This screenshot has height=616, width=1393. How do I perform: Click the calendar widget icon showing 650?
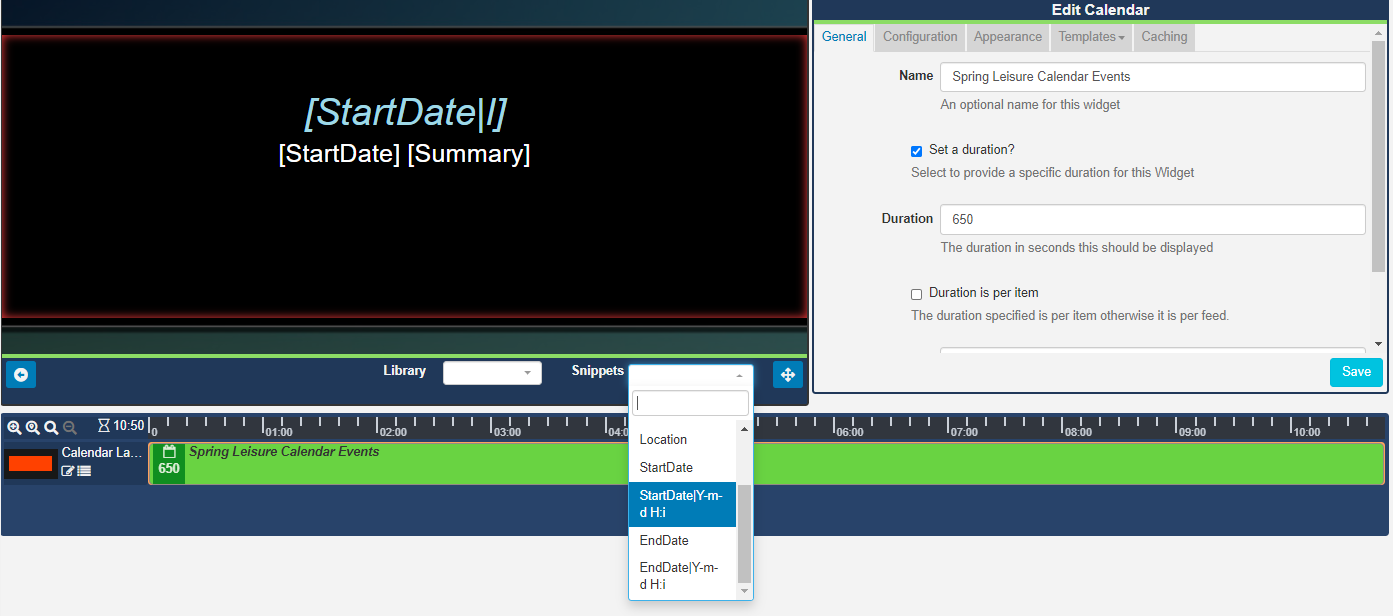pyautogui.click(x=169, y=462)
